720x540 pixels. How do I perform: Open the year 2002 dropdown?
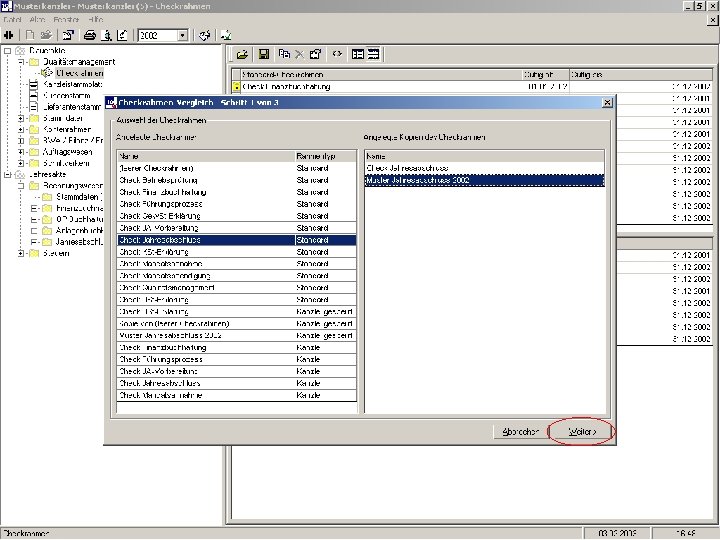coord(182,36)
